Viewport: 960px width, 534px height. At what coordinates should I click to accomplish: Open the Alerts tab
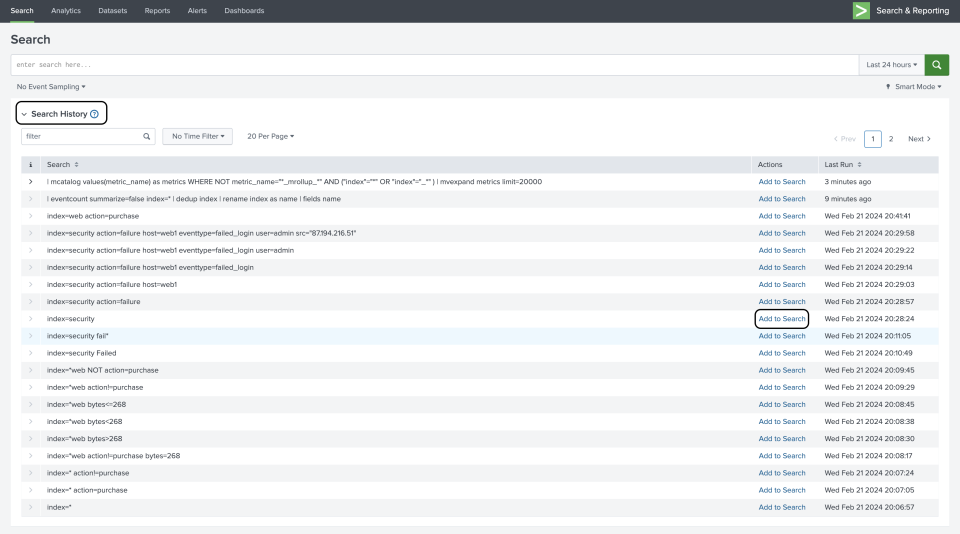coord(197,11)
